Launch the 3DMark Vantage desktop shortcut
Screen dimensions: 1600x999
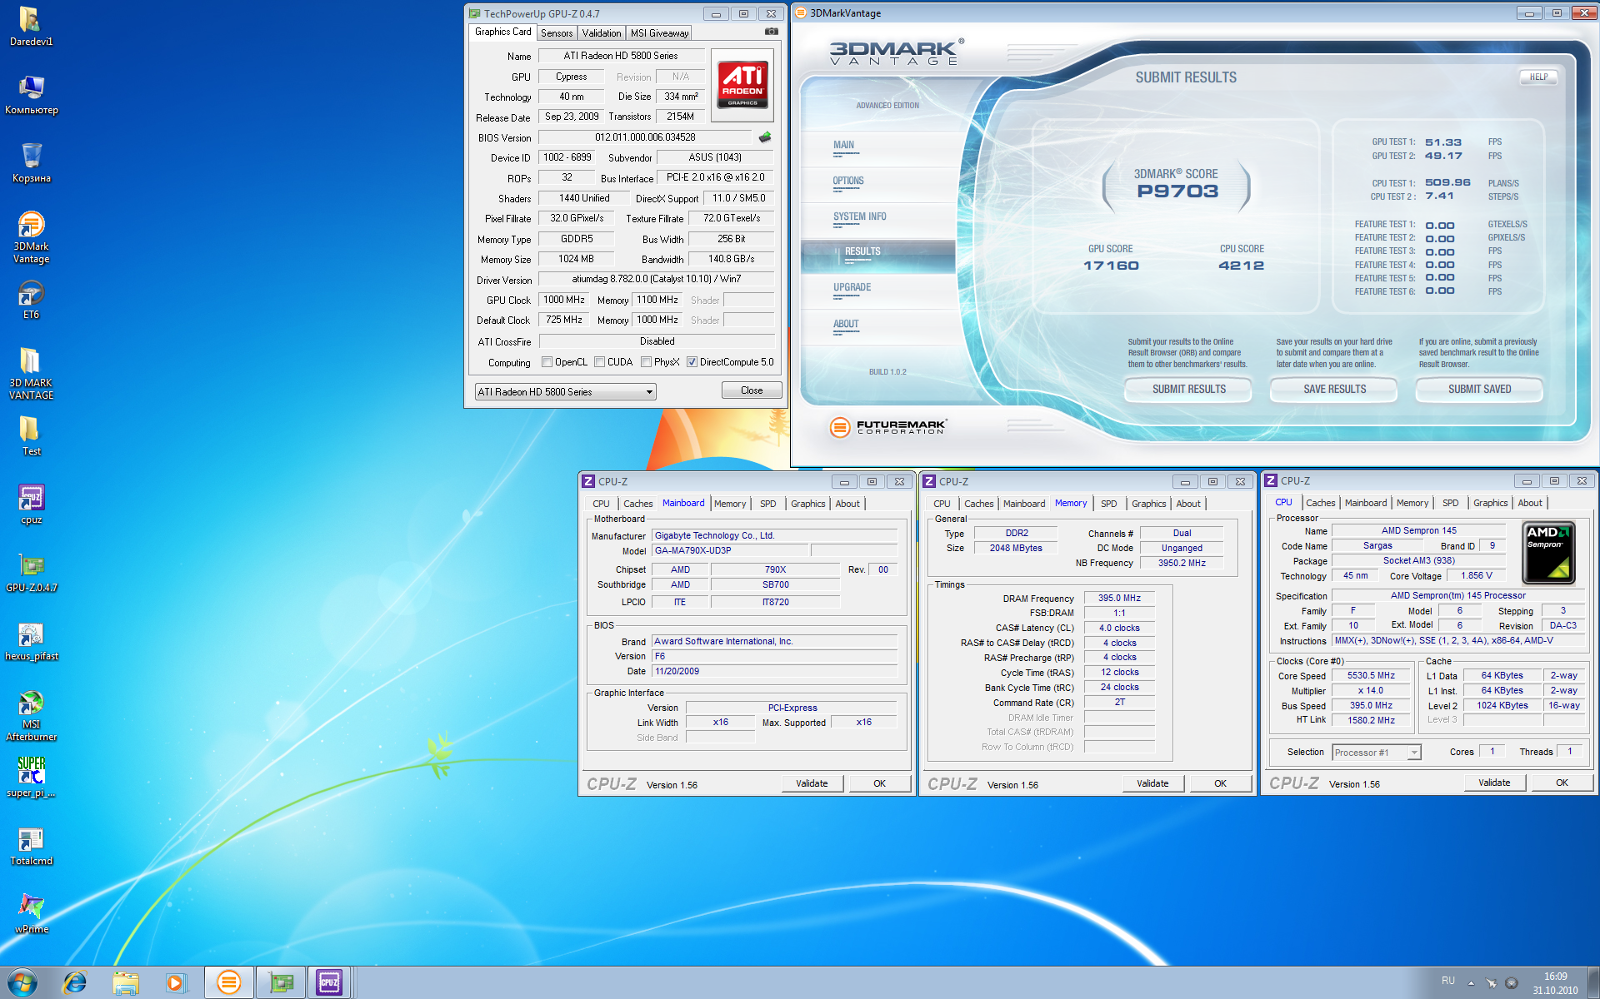[31, 237]
